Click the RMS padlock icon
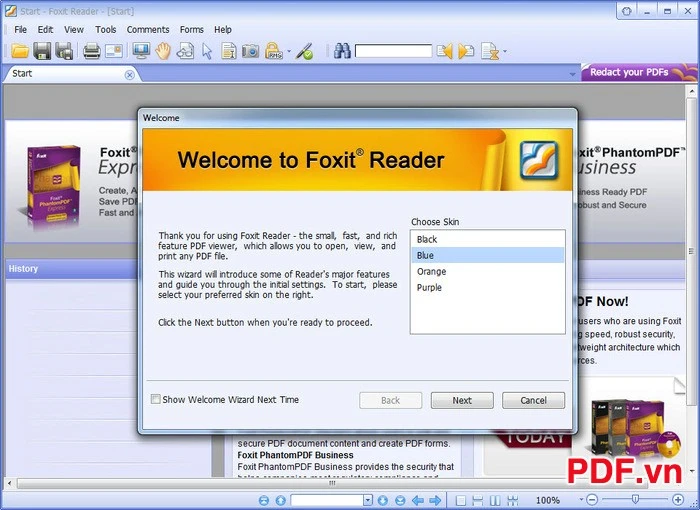The image size is (700, 510). 274,51
